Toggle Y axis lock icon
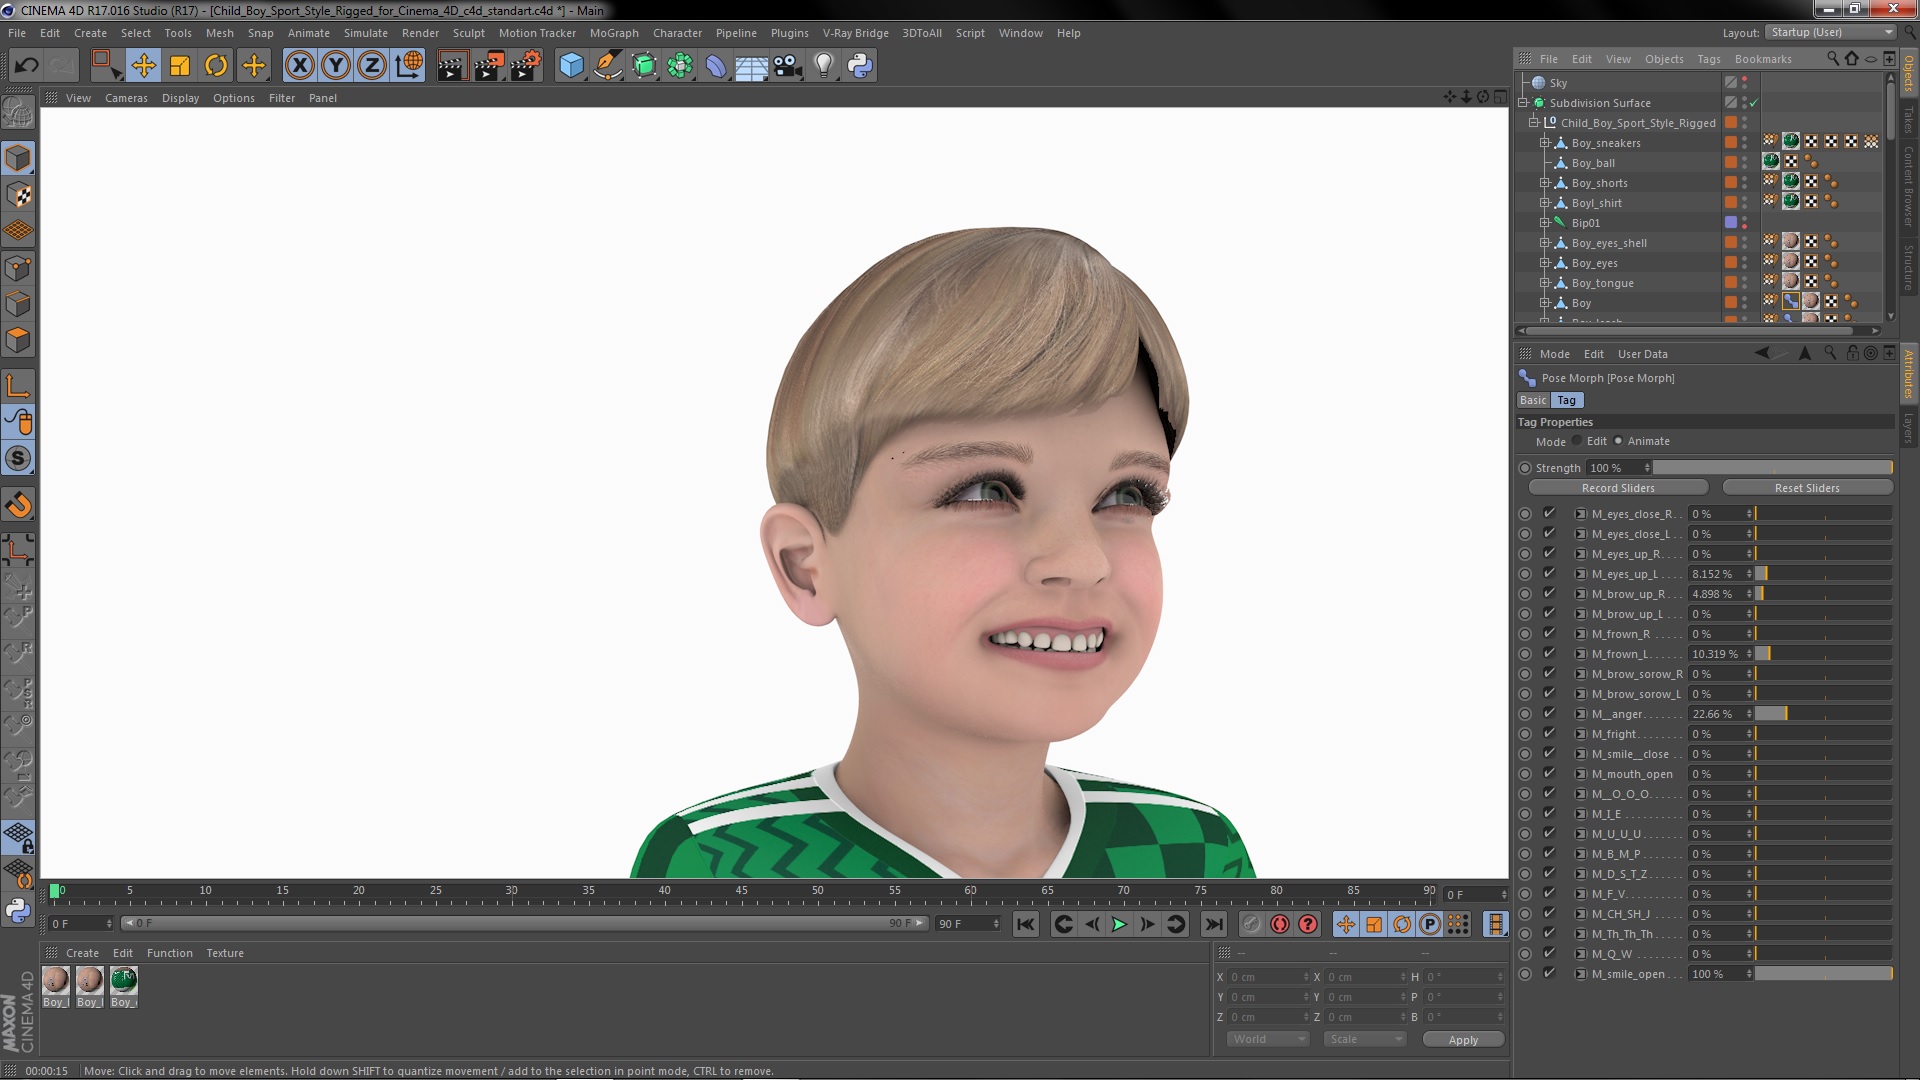The height and width of the screenshot is (1080, 1920). (x=336, y=66)
